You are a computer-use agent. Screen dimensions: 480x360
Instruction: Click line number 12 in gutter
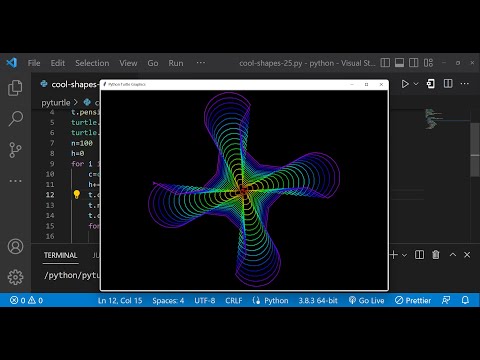[50, 195]
